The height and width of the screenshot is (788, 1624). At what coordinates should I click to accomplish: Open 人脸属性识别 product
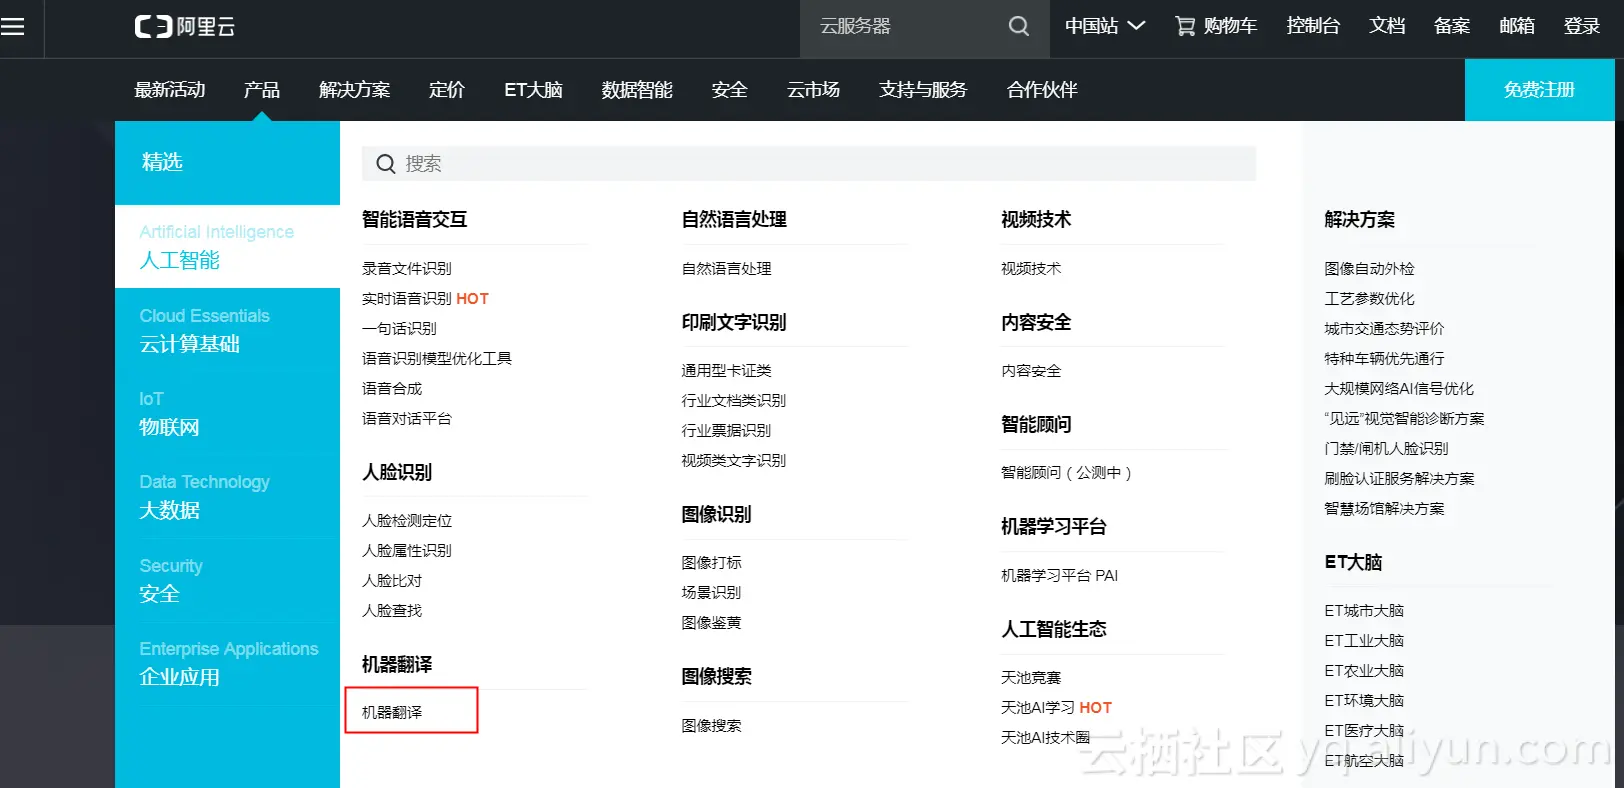[x=406, y=551]
